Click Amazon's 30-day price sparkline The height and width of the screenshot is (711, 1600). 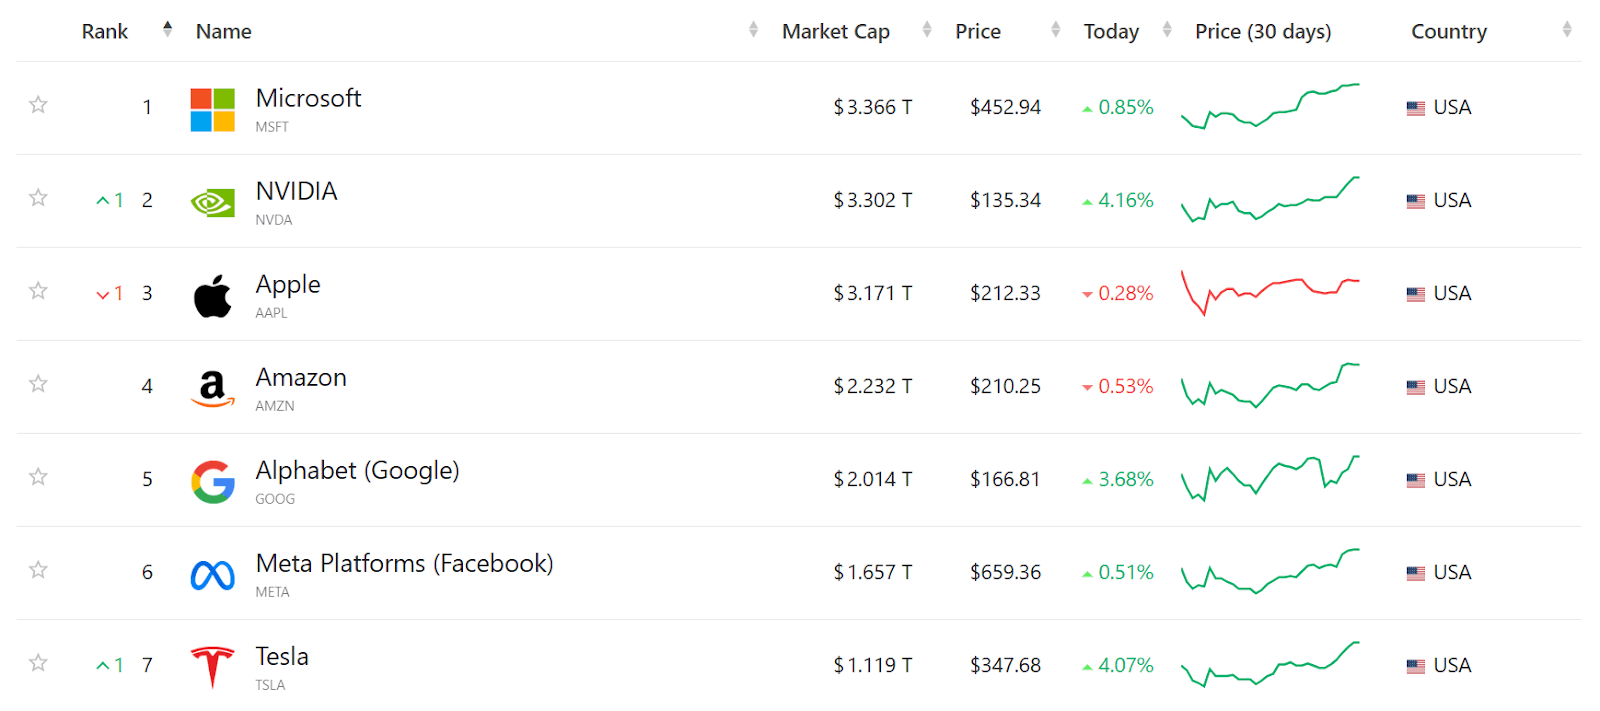1270,385
